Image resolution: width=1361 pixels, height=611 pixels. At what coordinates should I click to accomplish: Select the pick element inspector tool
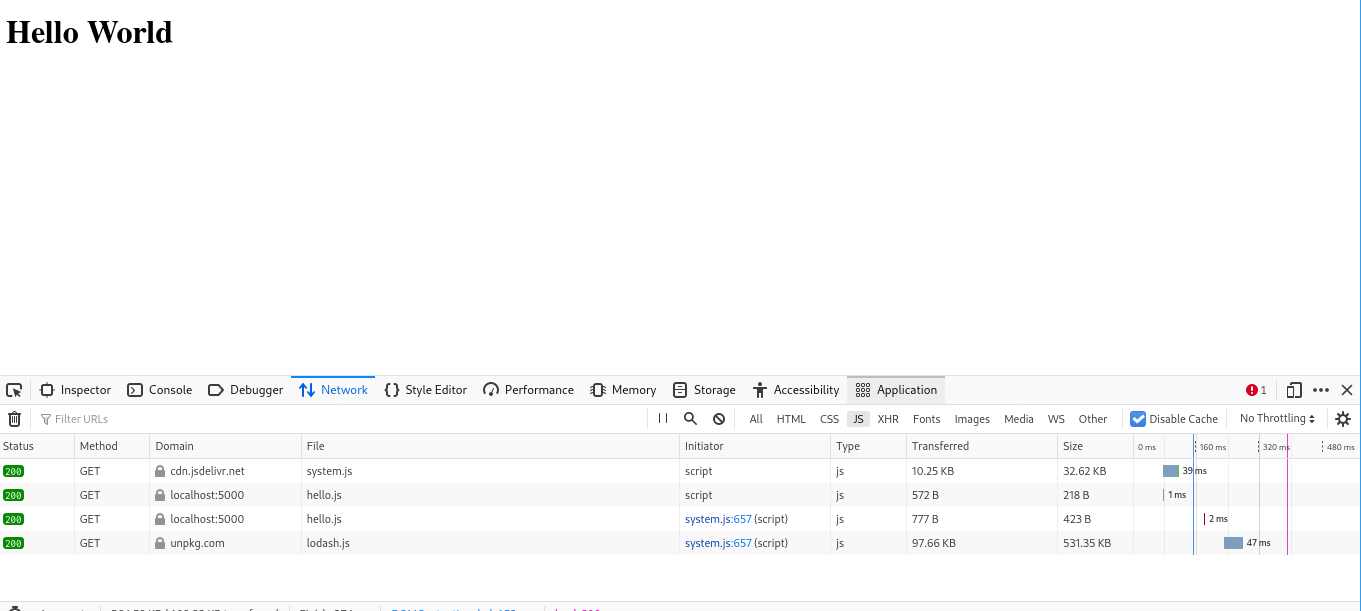point(14,390)
